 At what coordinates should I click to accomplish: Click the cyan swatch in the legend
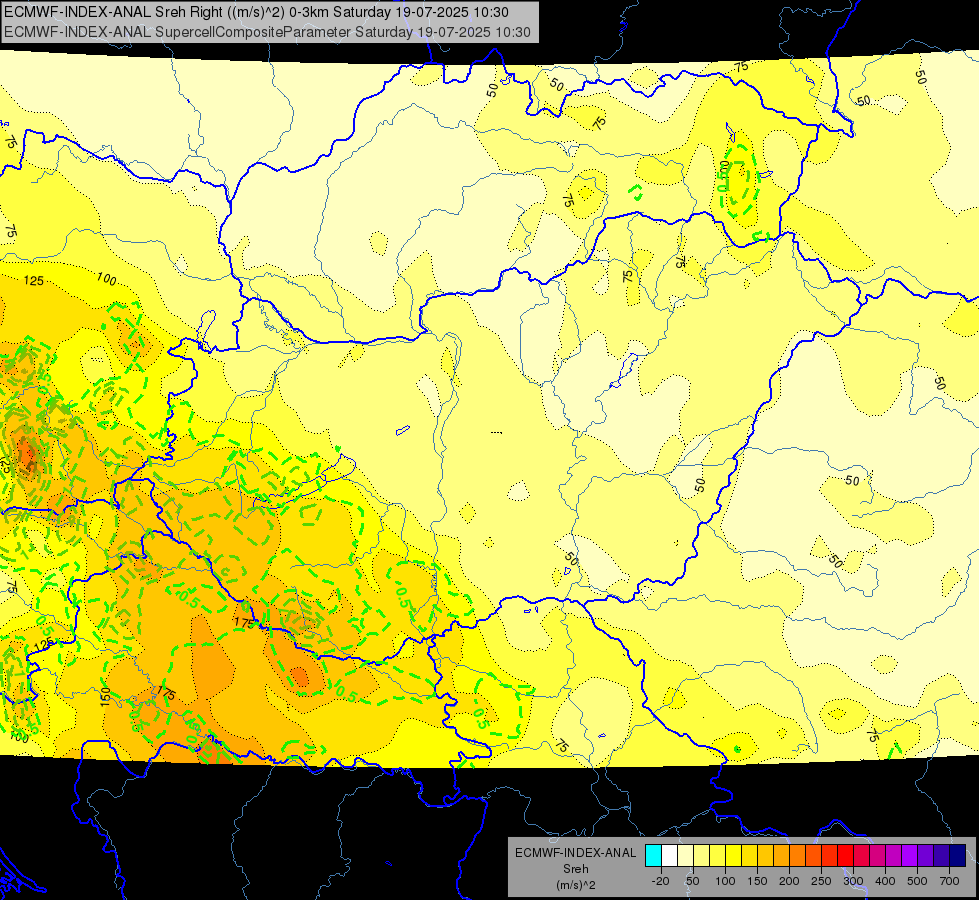[653, 855]
